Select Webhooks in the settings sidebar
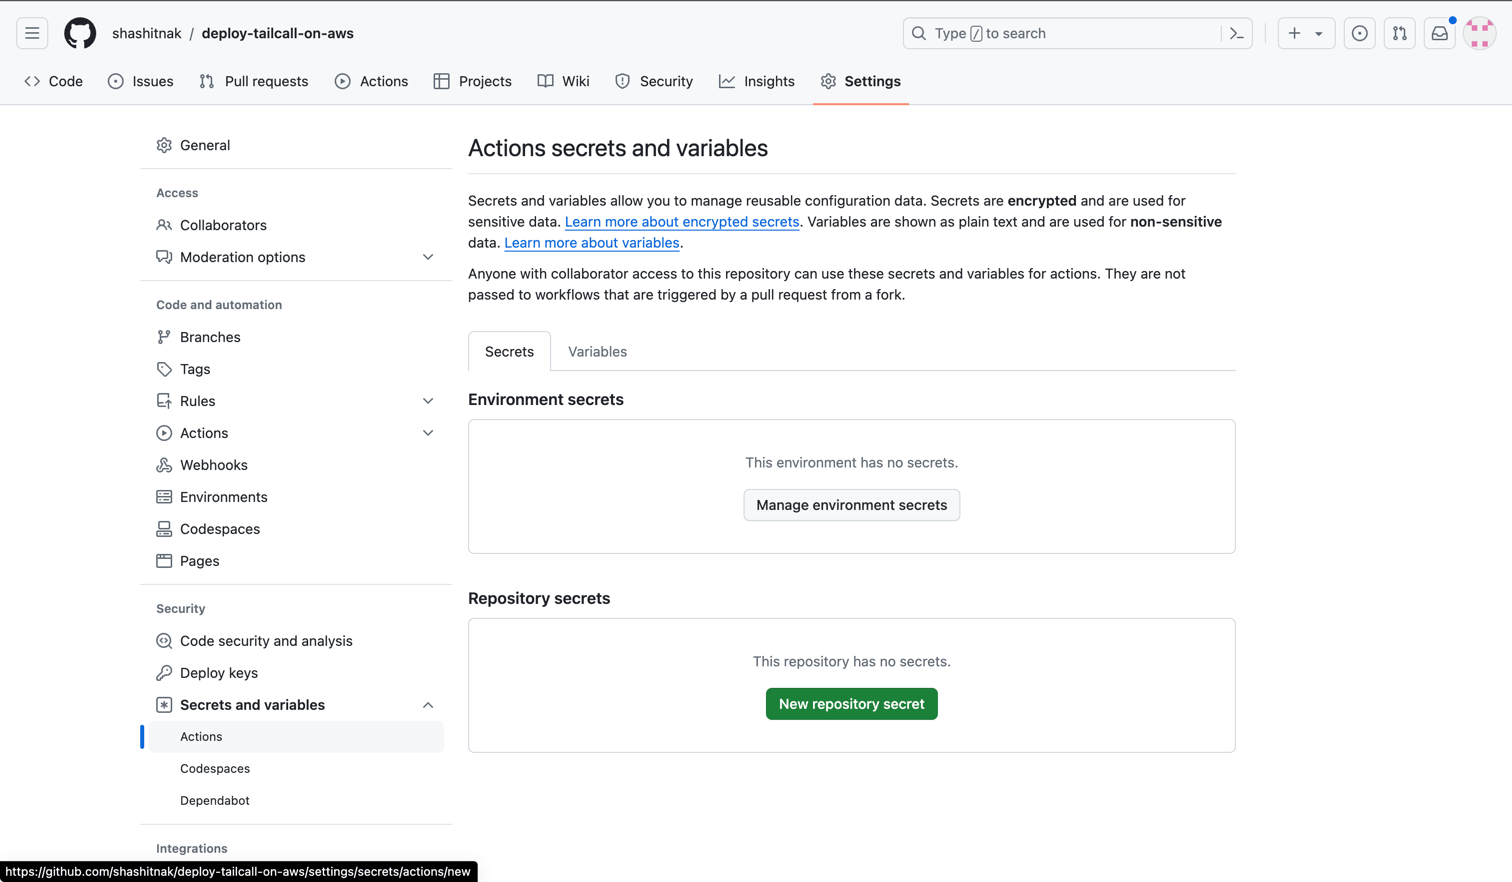The width and height of the screenshot is (1512, 882). [213, 465]
